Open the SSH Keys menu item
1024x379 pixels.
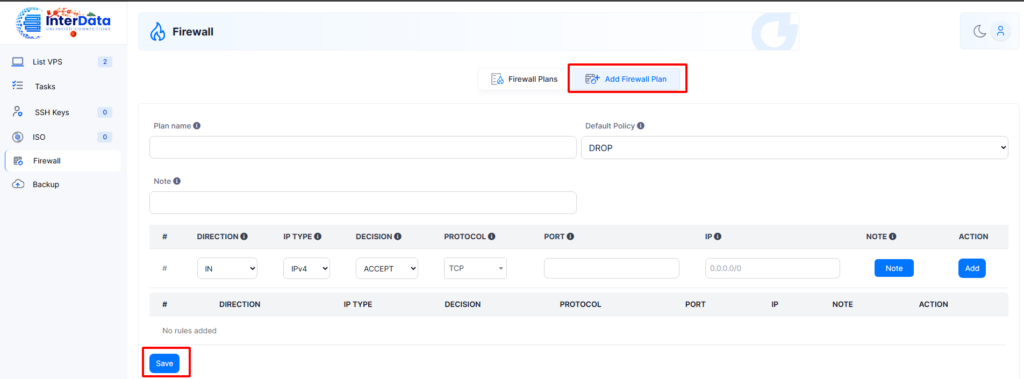coord(63,112)
